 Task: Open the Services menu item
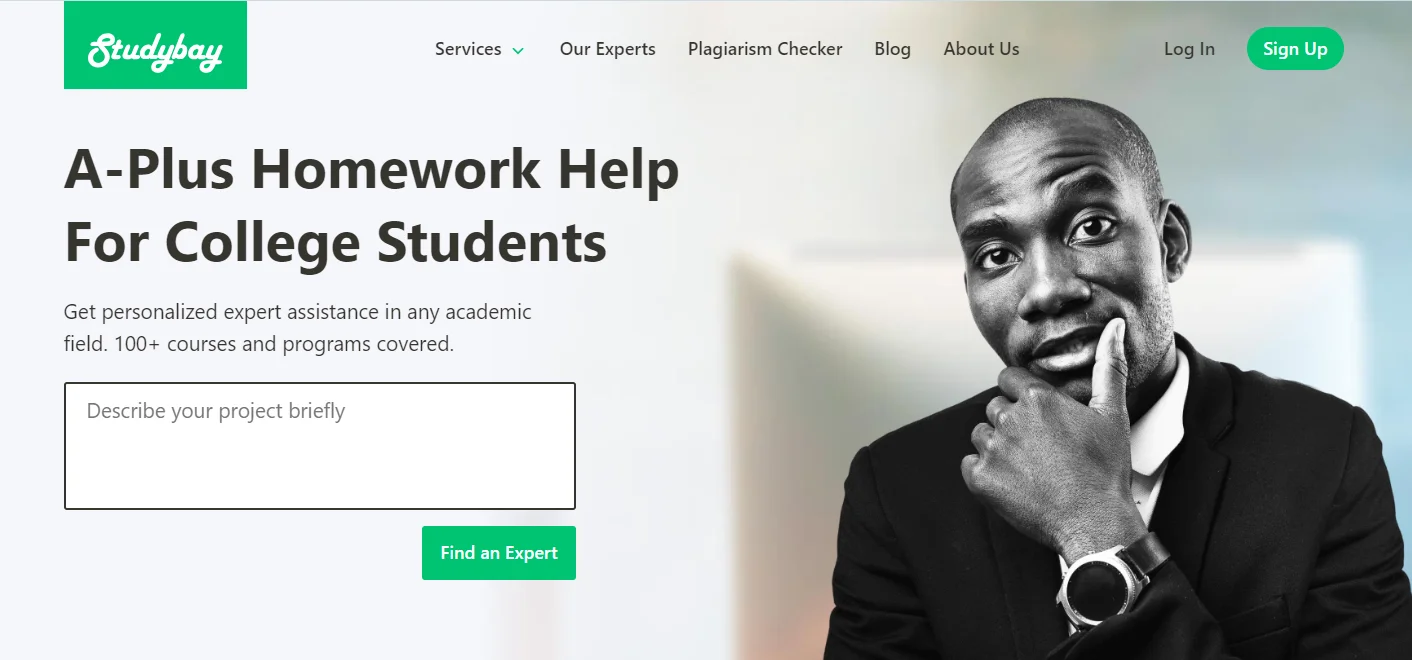click(468, 49)
